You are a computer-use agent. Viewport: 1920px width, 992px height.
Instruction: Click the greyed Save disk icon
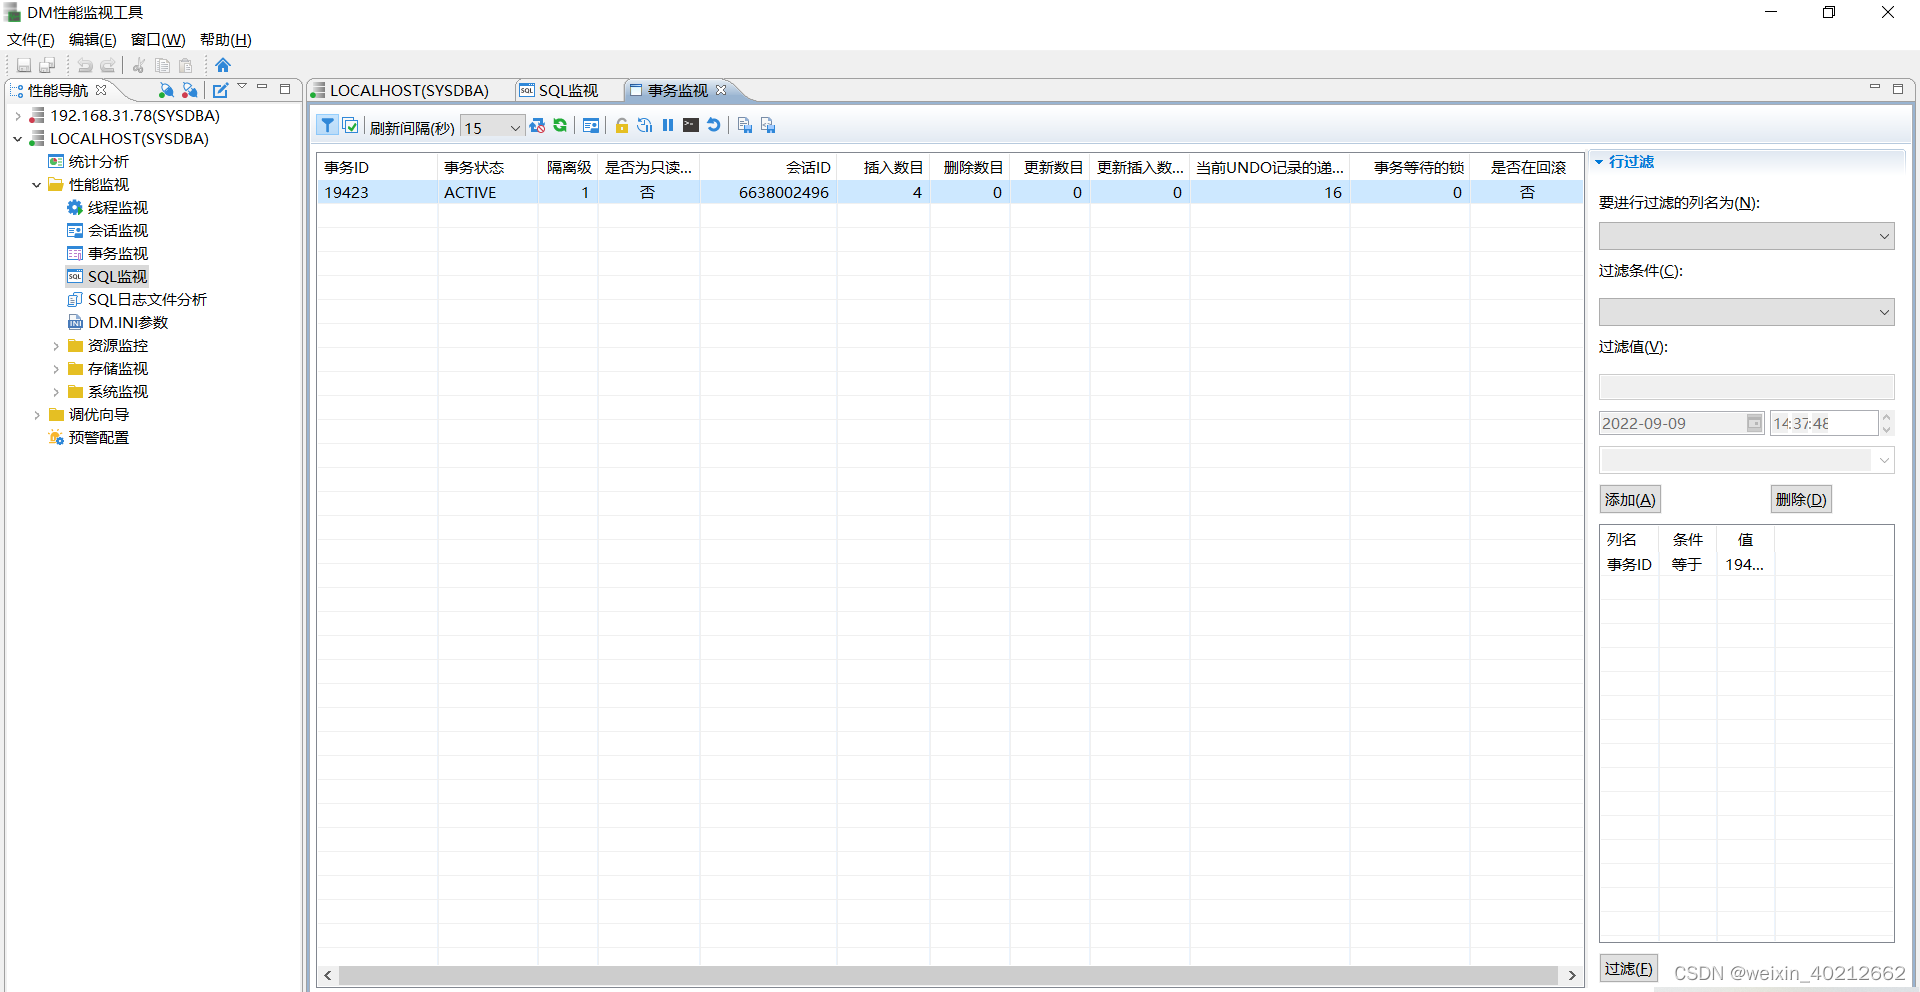(24, 65)
